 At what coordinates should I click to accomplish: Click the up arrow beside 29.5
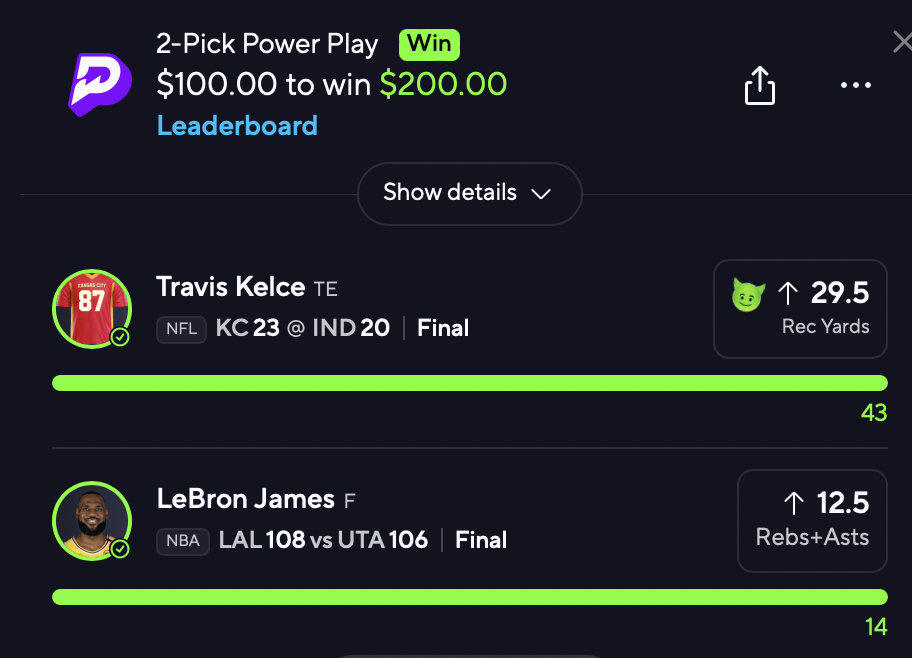[789, 293]
